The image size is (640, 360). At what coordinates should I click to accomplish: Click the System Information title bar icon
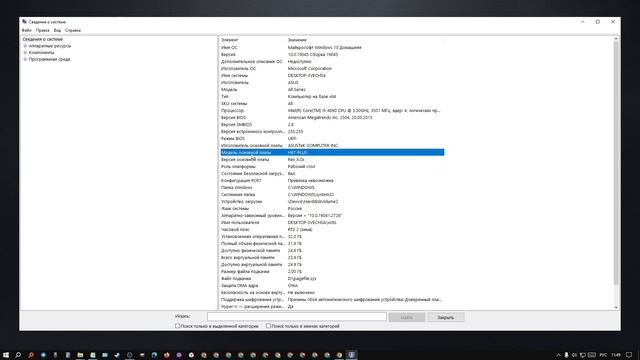24,22
